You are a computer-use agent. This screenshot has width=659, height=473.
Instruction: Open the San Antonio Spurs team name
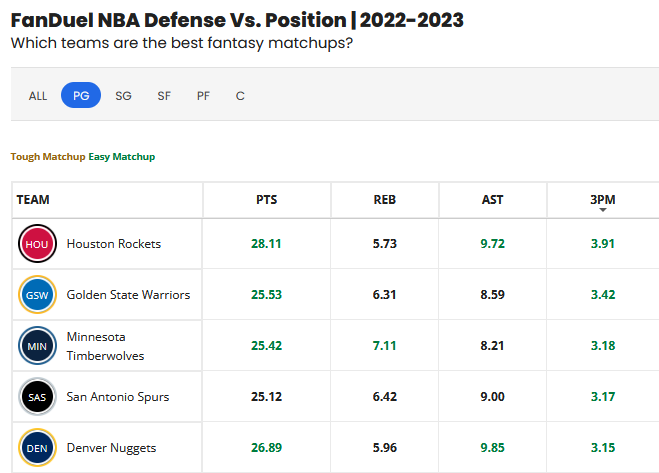(118, 397)
